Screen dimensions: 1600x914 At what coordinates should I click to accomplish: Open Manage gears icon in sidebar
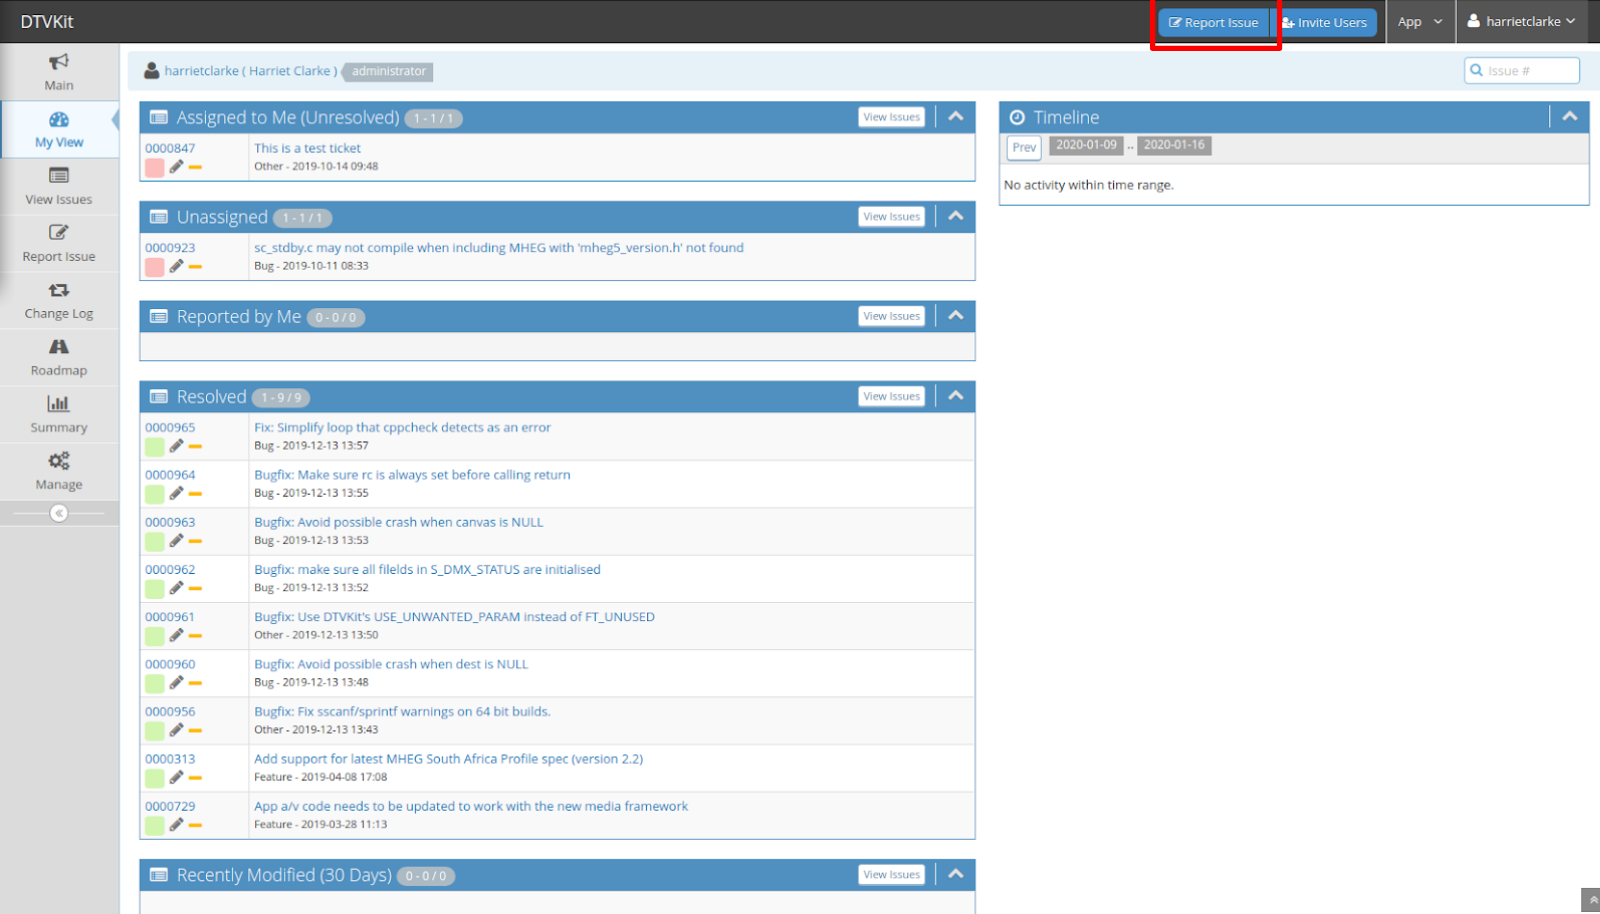coord(59,461)
